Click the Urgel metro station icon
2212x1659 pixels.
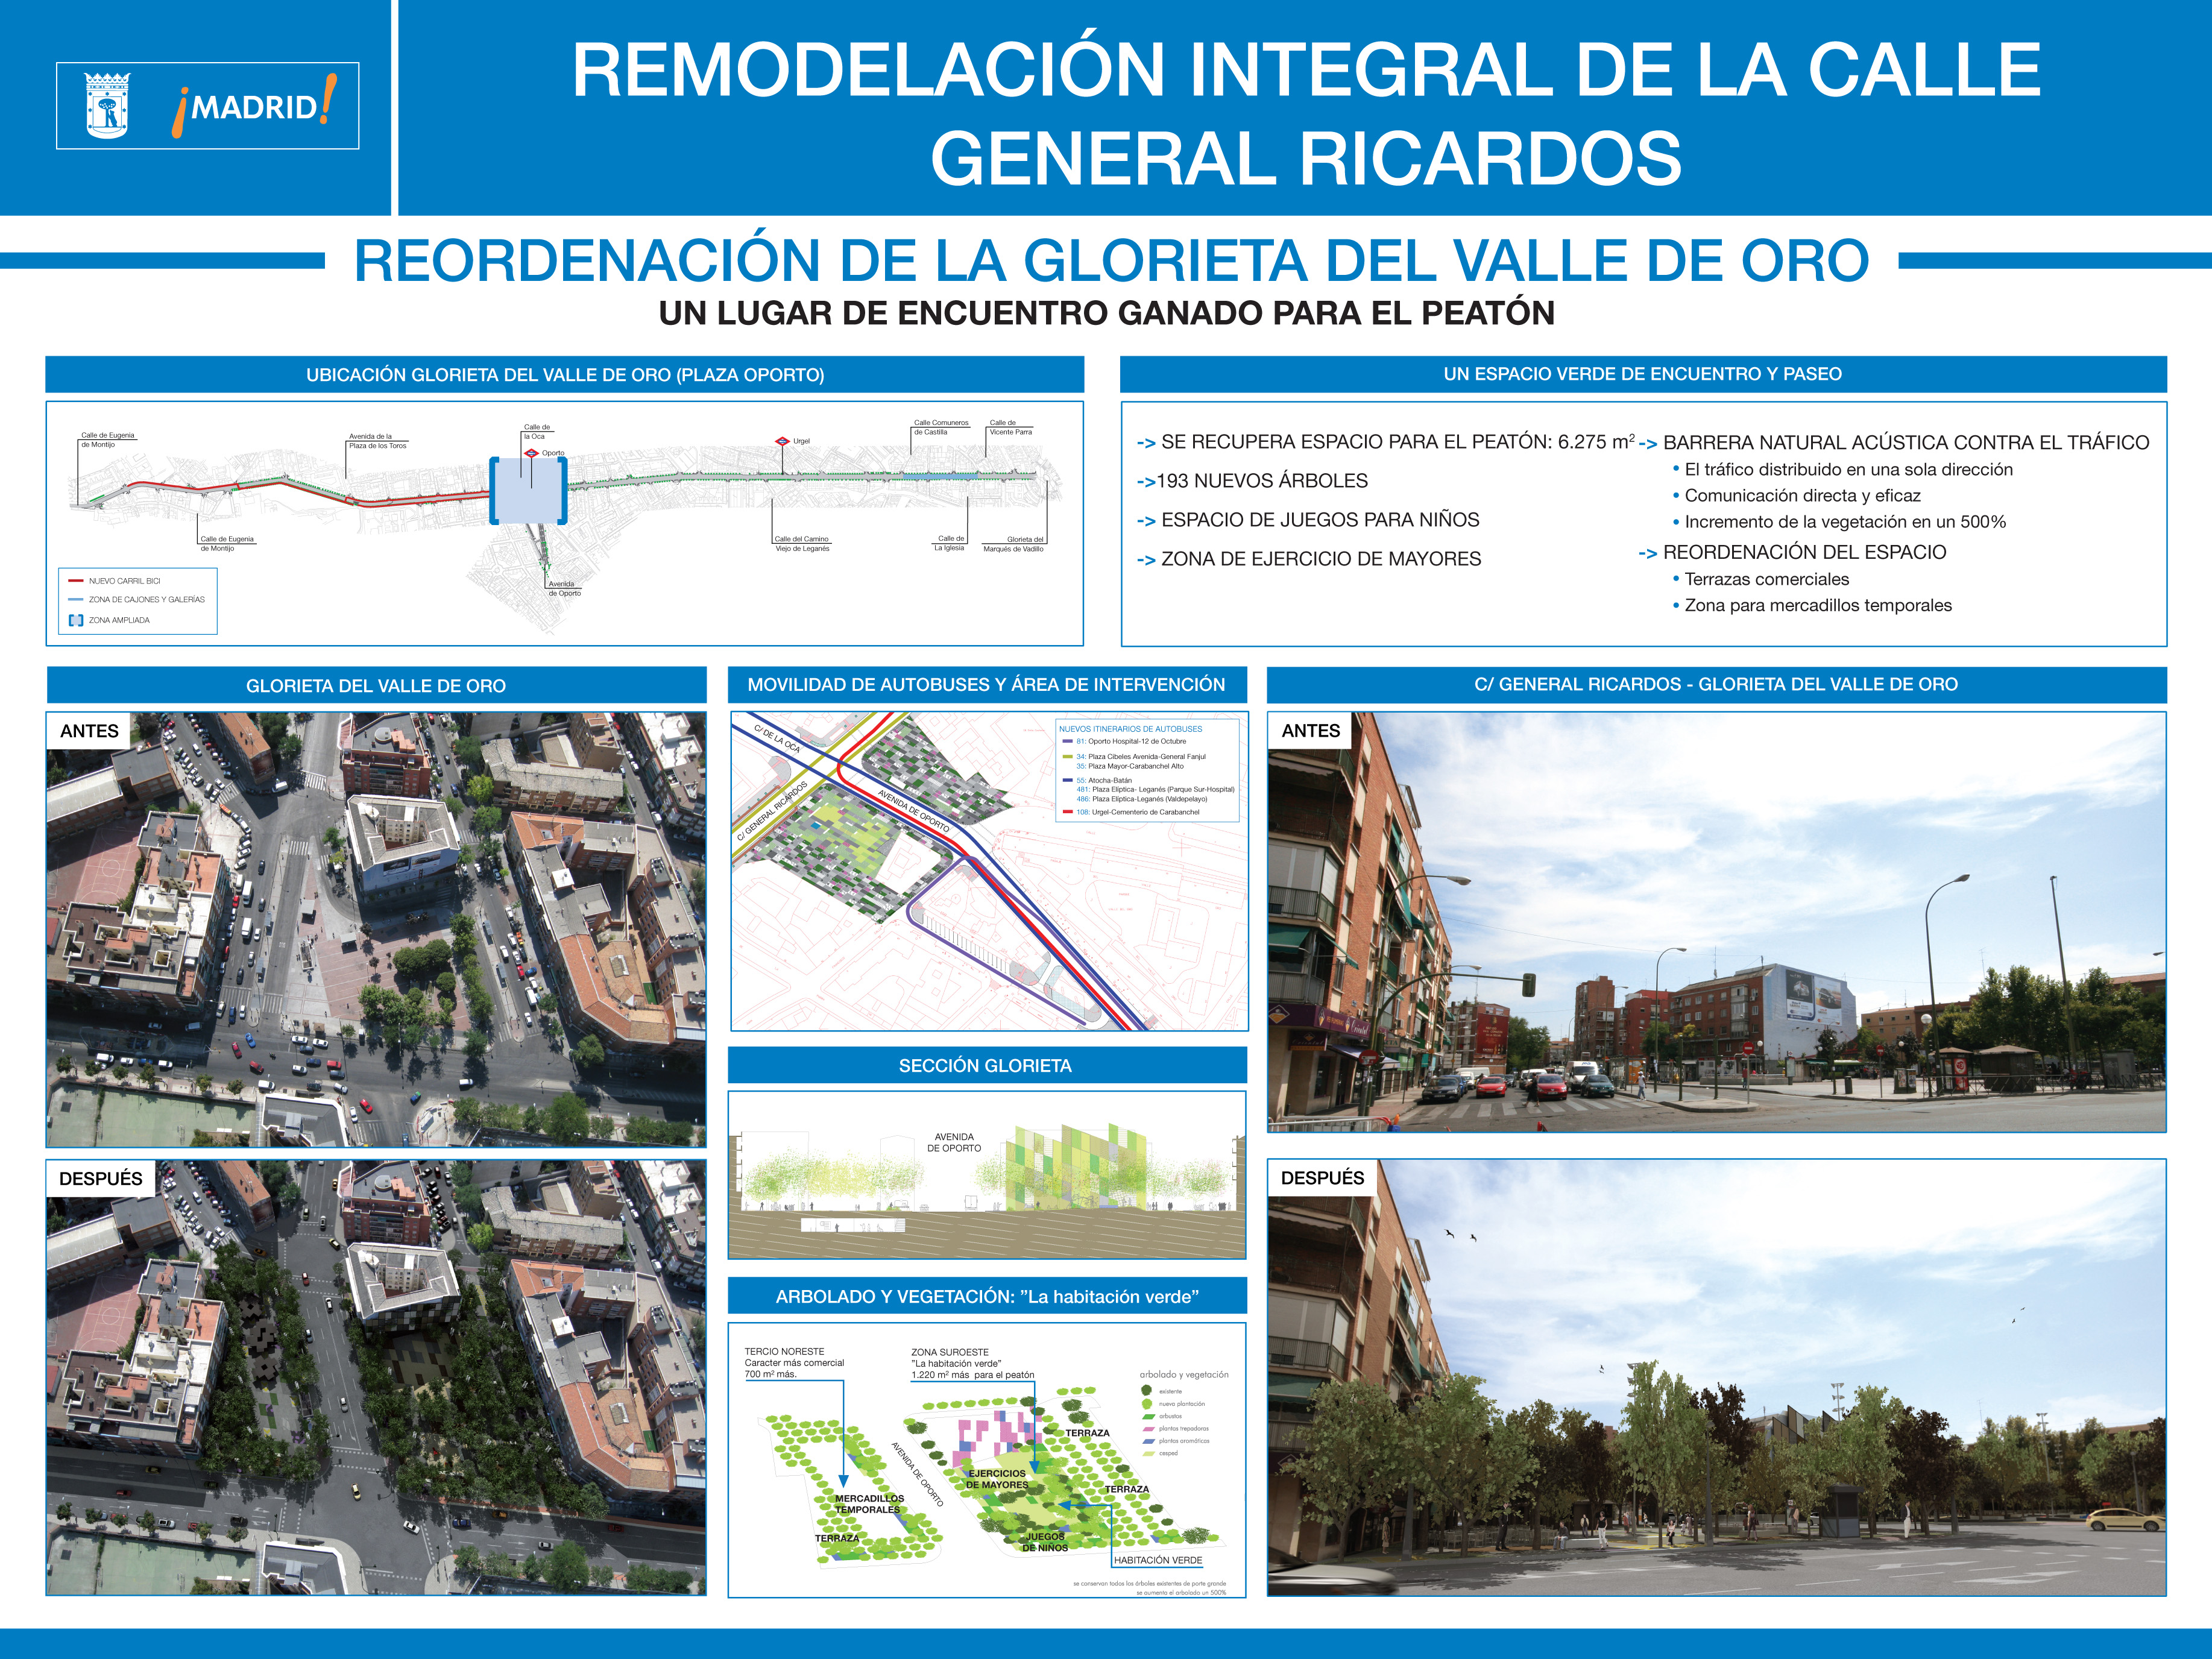[782, 441]
